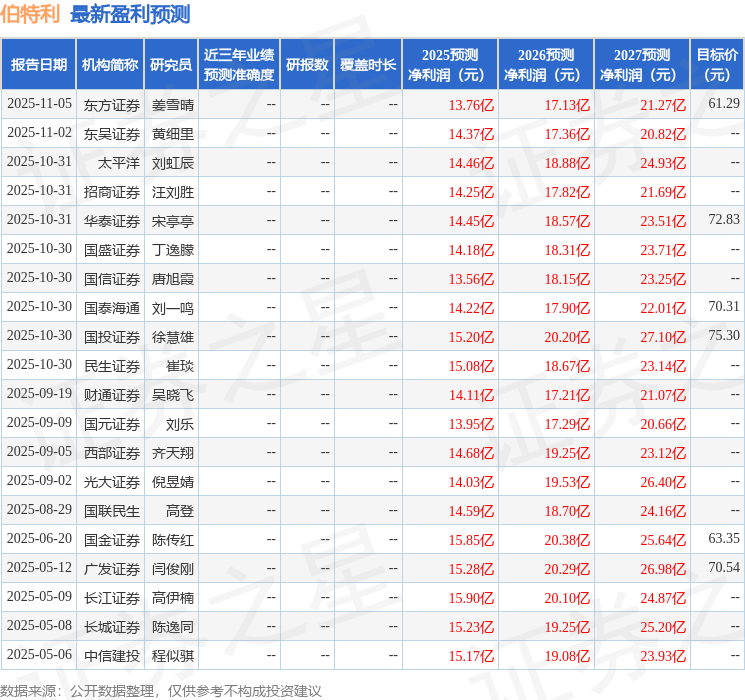Click the date 2025-11-05 cell
This screenshot has width=745, height=700.
pos(39,104)
